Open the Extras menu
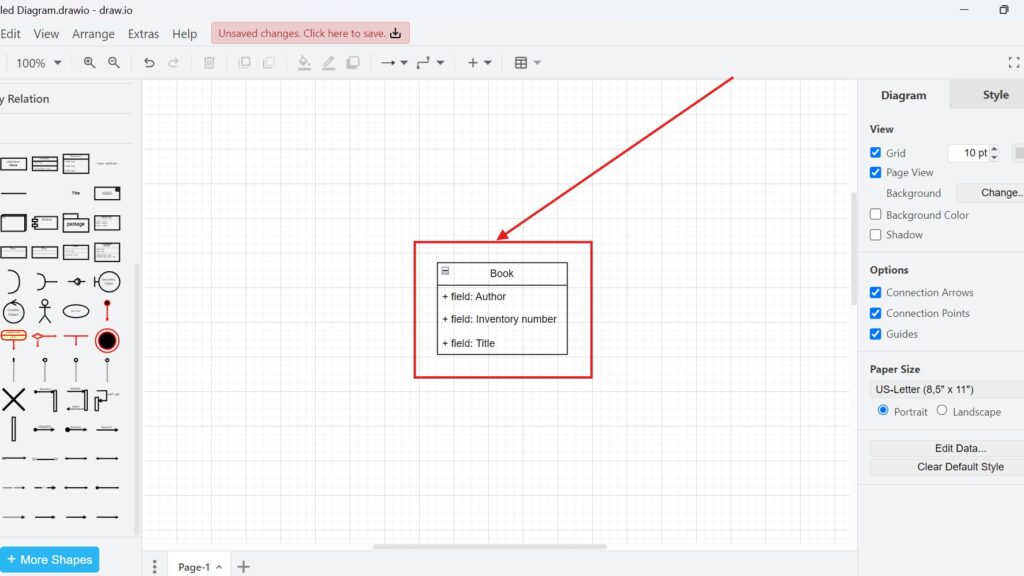1024x576 pixels. (x=144, y=33)
